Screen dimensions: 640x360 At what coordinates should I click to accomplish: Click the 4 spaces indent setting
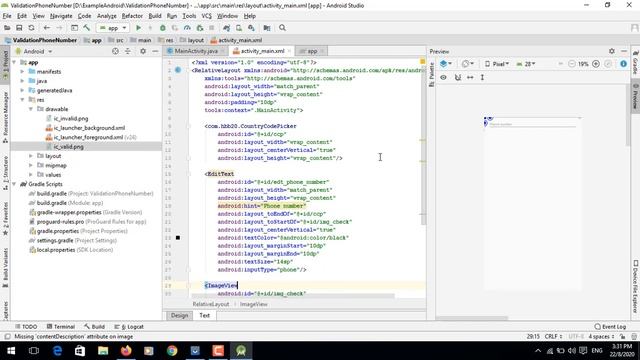point(601,336)
